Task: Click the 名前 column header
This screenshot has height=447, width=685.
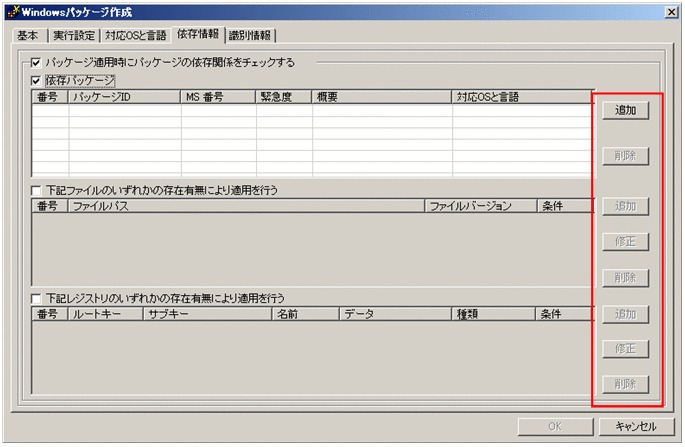Action: pos(306,314)
